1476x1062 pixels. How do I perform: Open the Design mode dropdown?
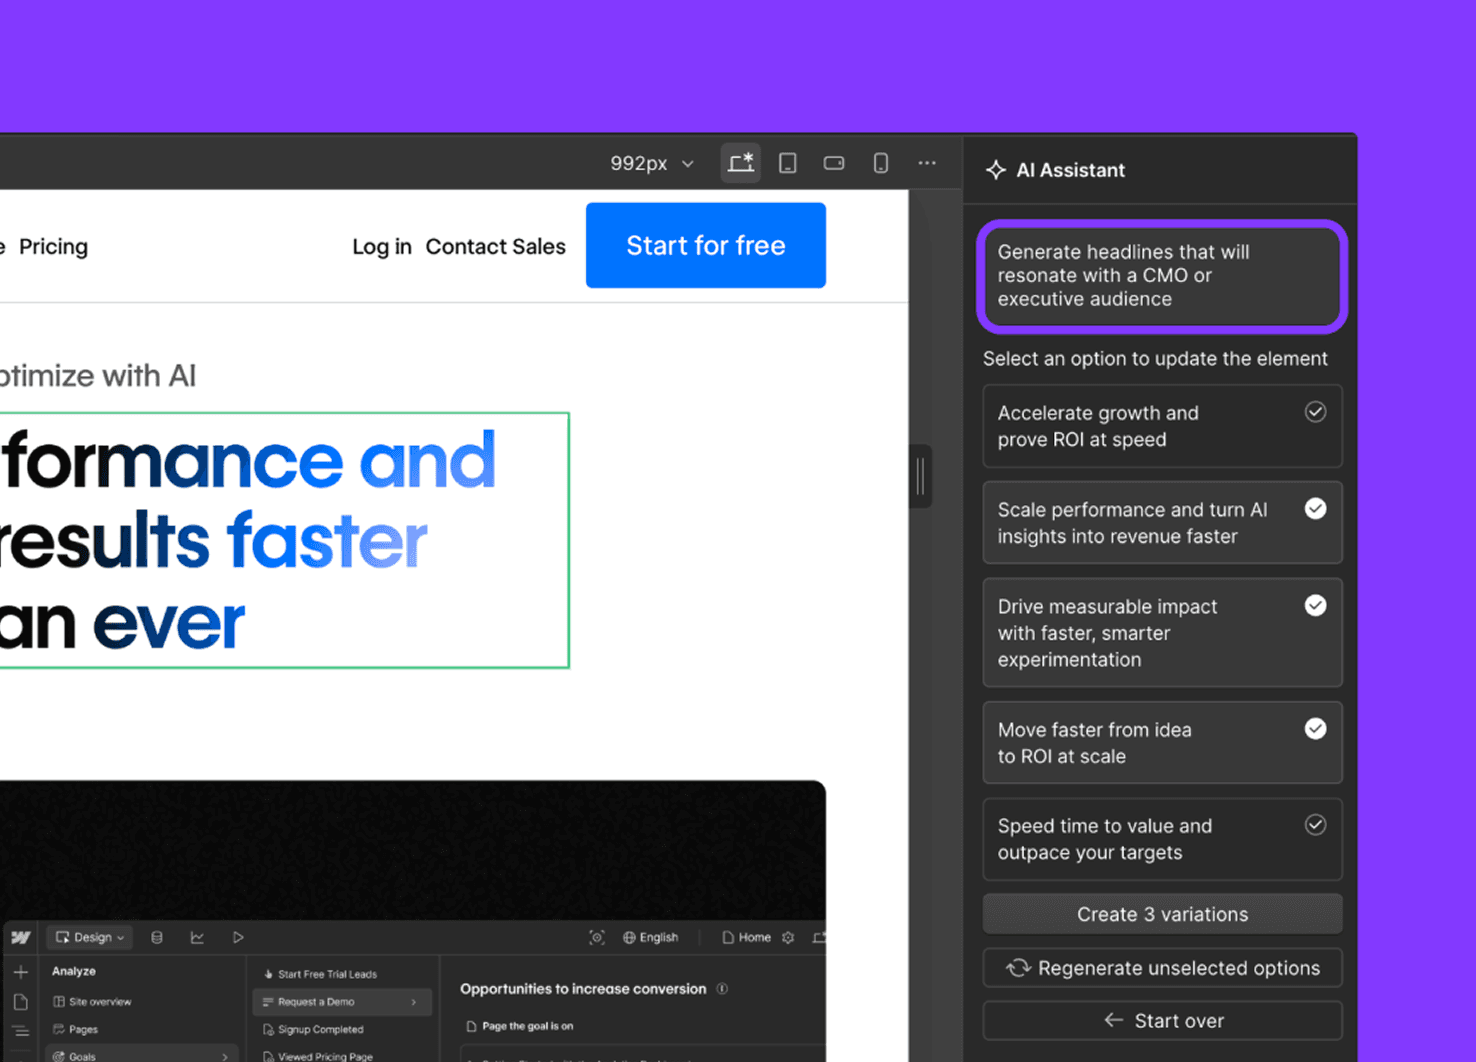90,937
